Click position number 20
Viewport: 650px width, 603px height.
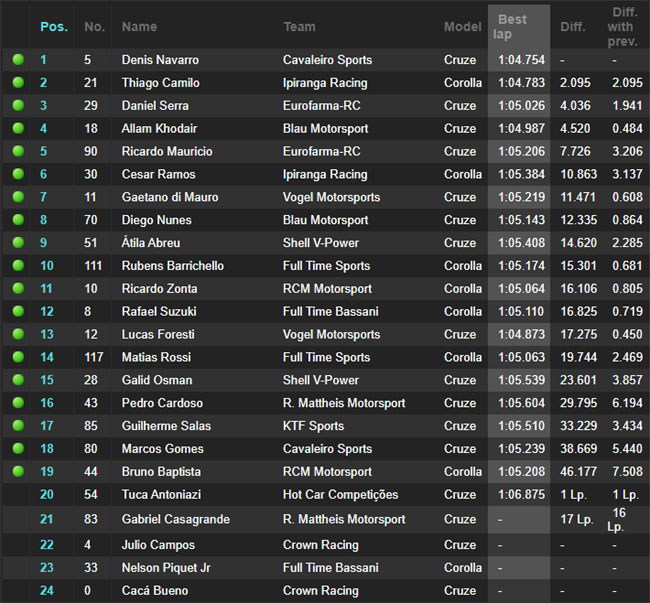coord(47,494)
